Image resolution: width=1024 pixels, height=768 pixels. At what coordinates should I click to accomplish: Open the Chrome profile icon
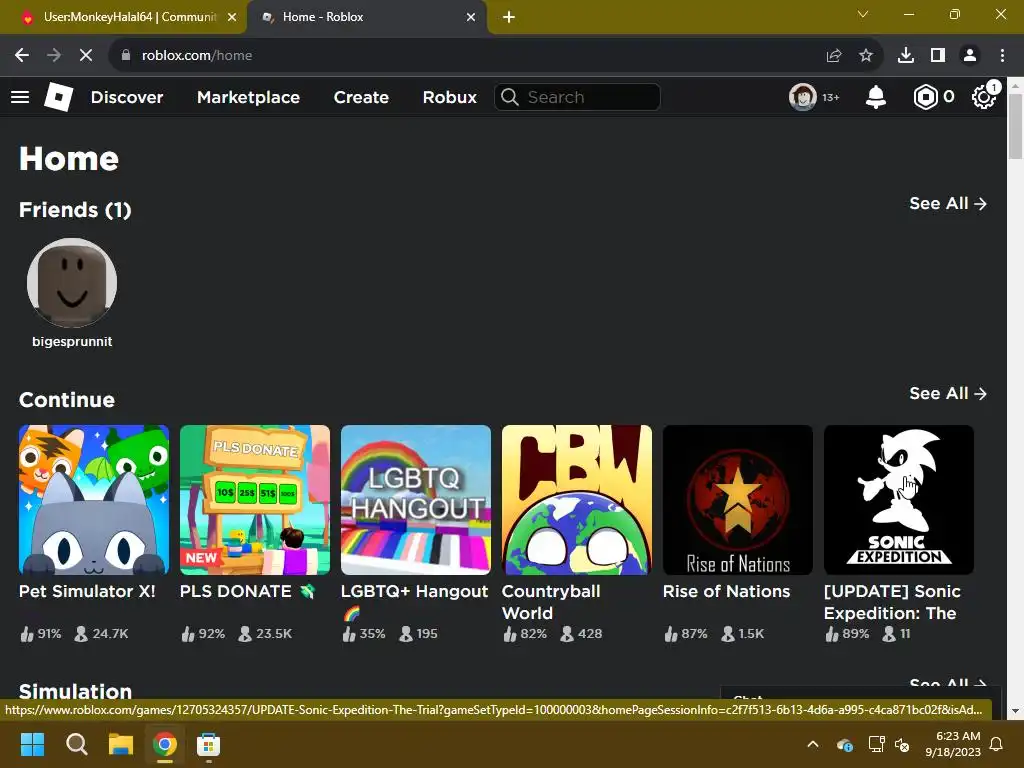click(970, 56)
